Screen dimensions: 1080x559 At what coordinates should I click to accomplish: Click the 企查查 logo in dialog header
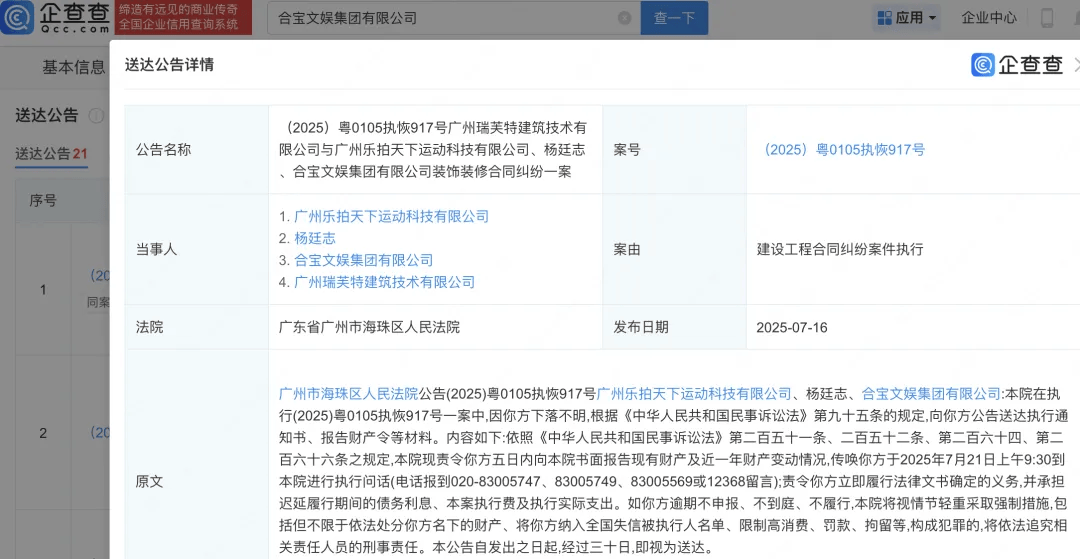[x=1017, y=65]
